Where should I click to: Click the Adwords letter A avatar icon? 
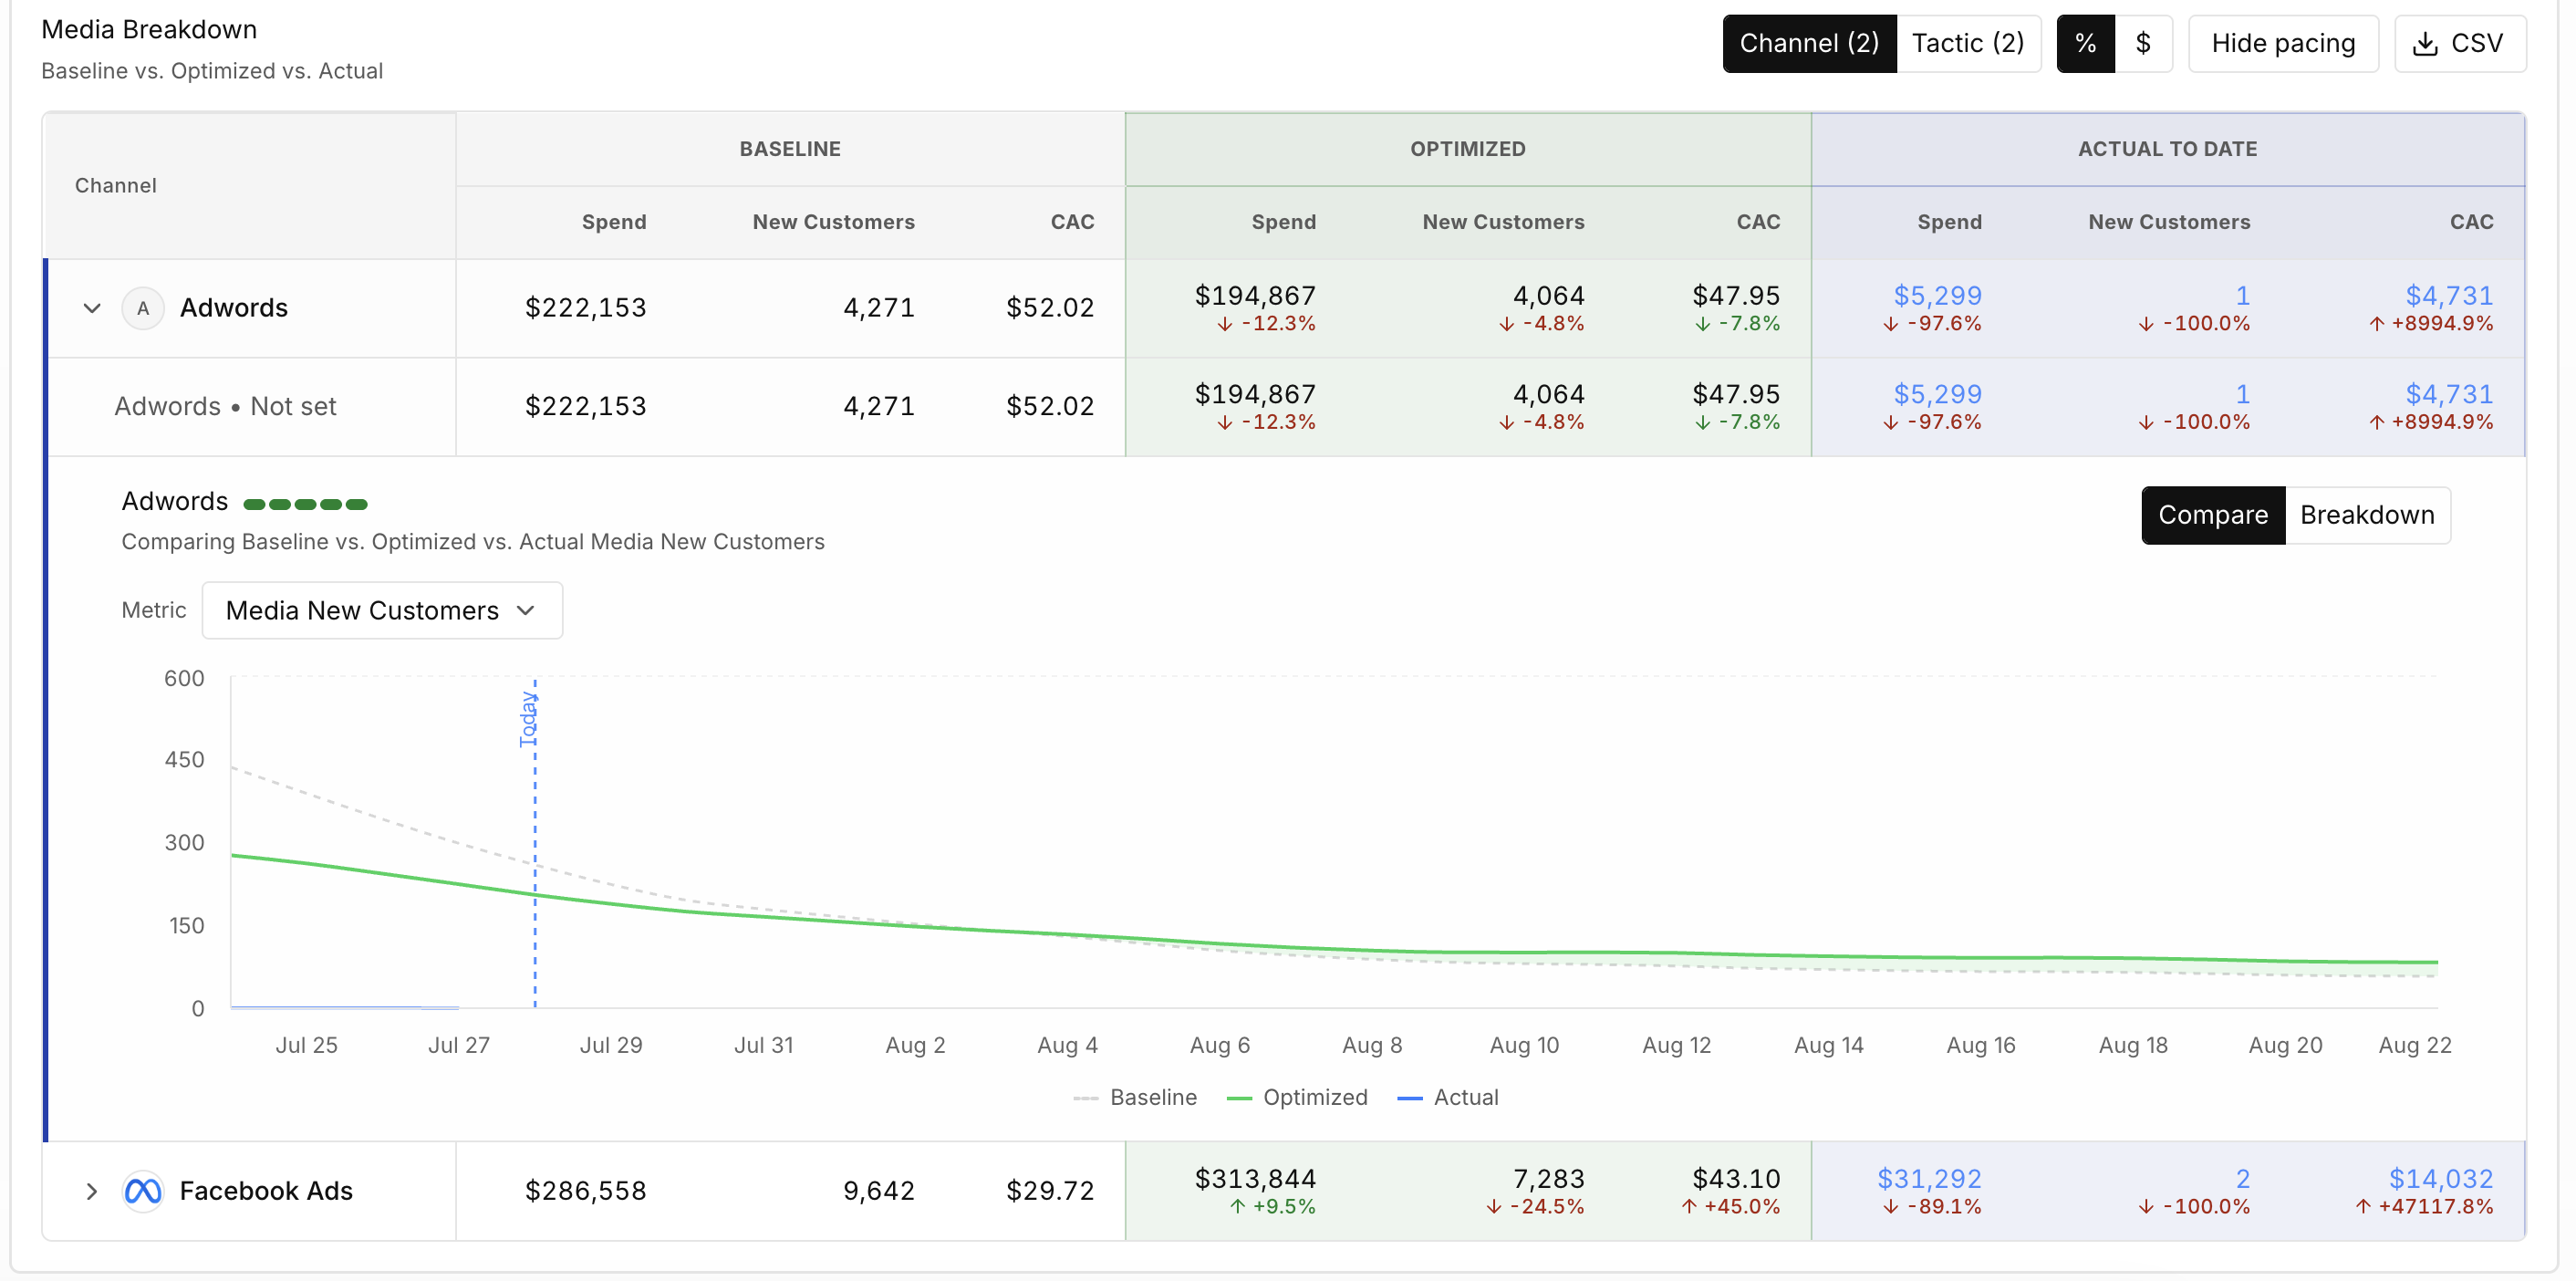(143, 308)
